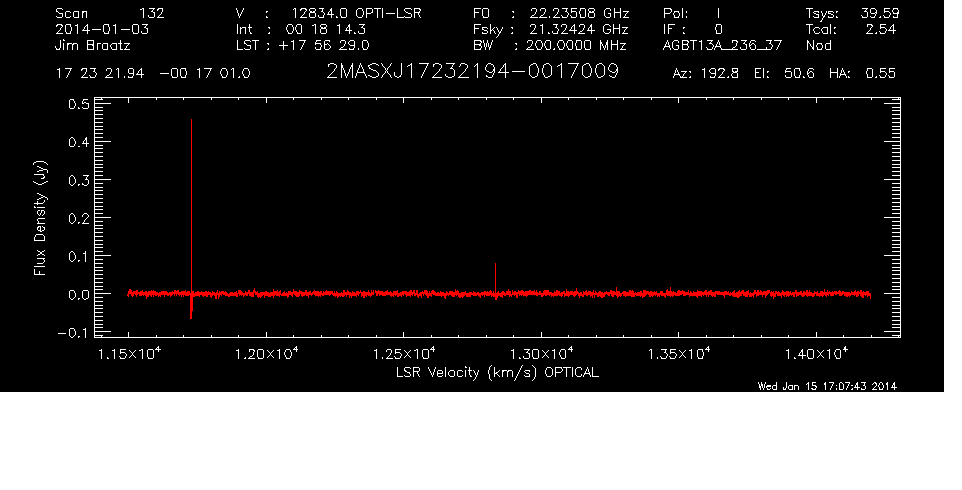Image resolution: width=962 pixels, height=490 pixels.
Task: Click the LSR Velocity (km/s) OPTICAL axis label
Action: (x=497, y=373)
